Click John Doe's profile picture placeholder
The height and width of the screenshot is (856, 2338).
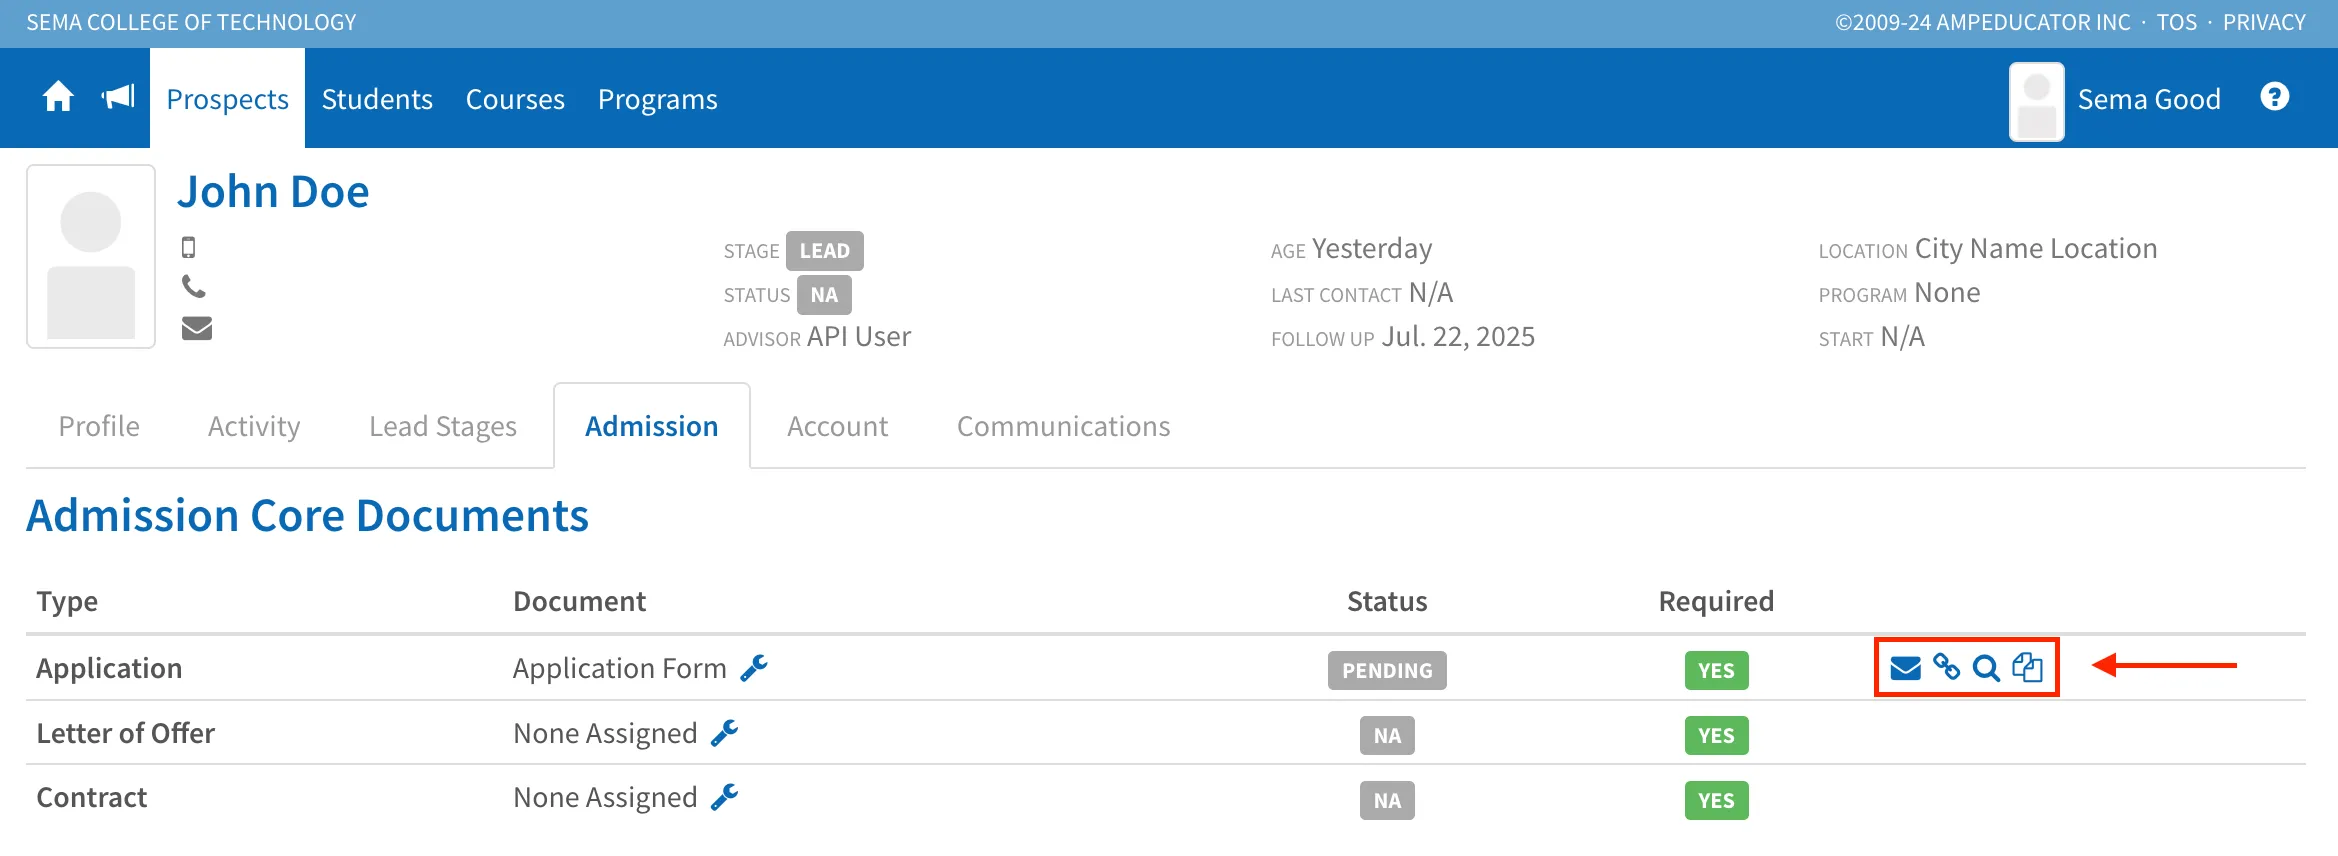(x=91, y=257)
